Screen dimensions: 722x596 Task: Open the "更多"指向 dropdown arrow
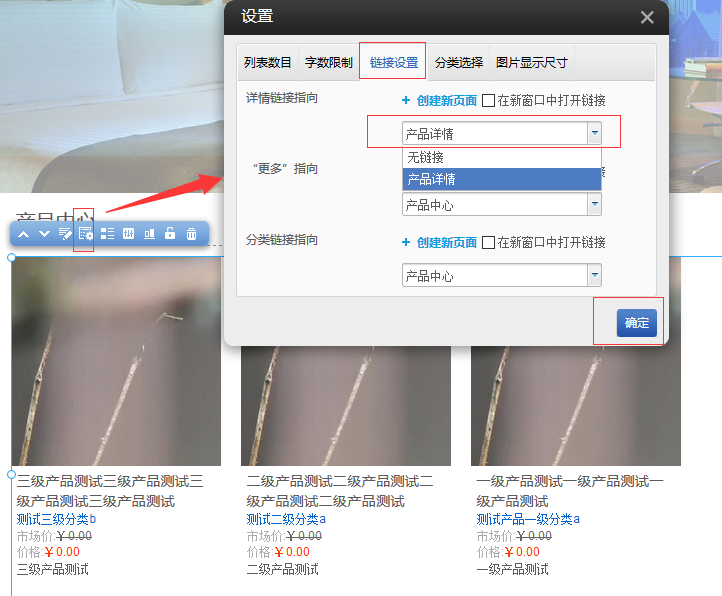click(594, 204)
